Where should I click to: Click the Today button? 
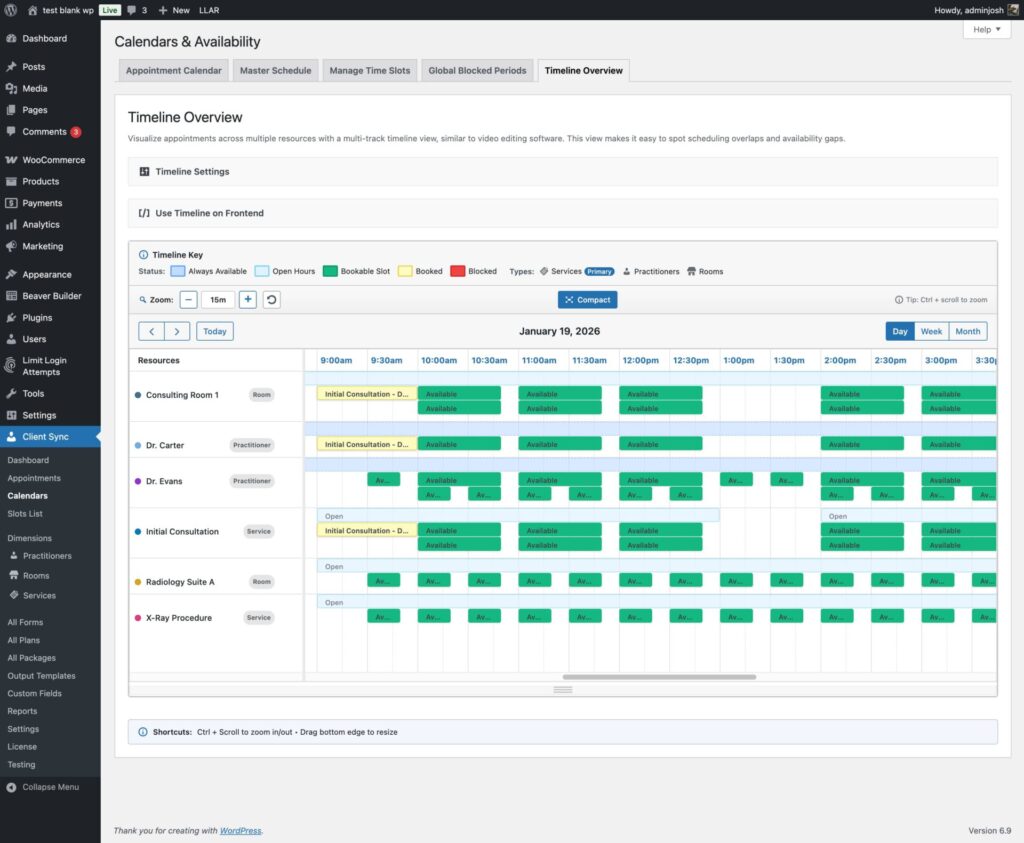pyautogui.click(x=215, y=331)
